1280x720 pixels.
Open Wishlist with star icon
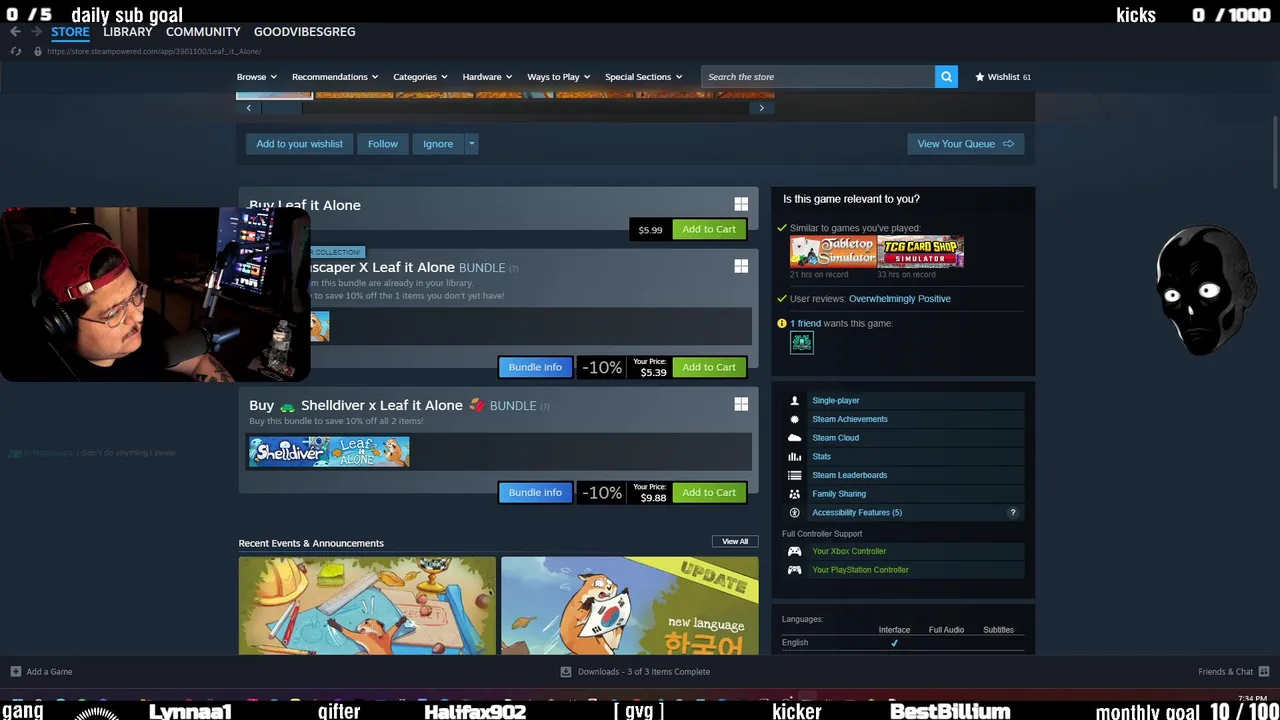[x=1002, y=77]
